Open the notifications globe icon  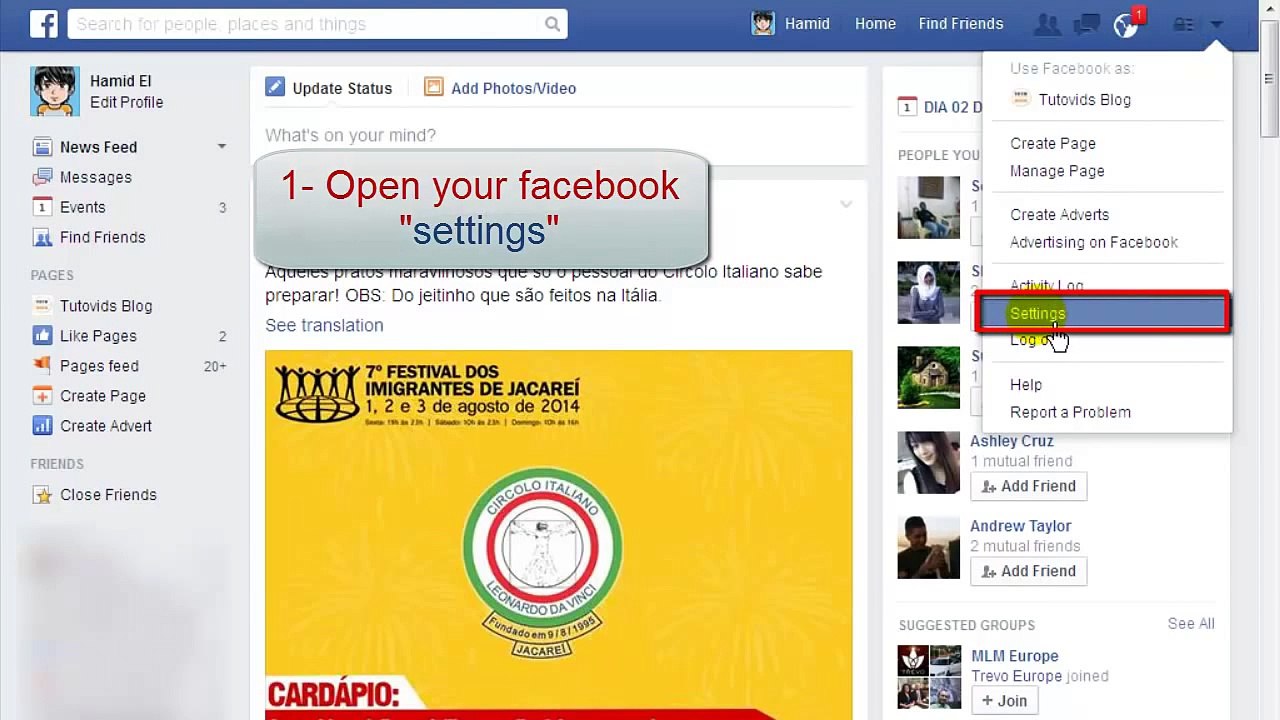pos(1126,25)
